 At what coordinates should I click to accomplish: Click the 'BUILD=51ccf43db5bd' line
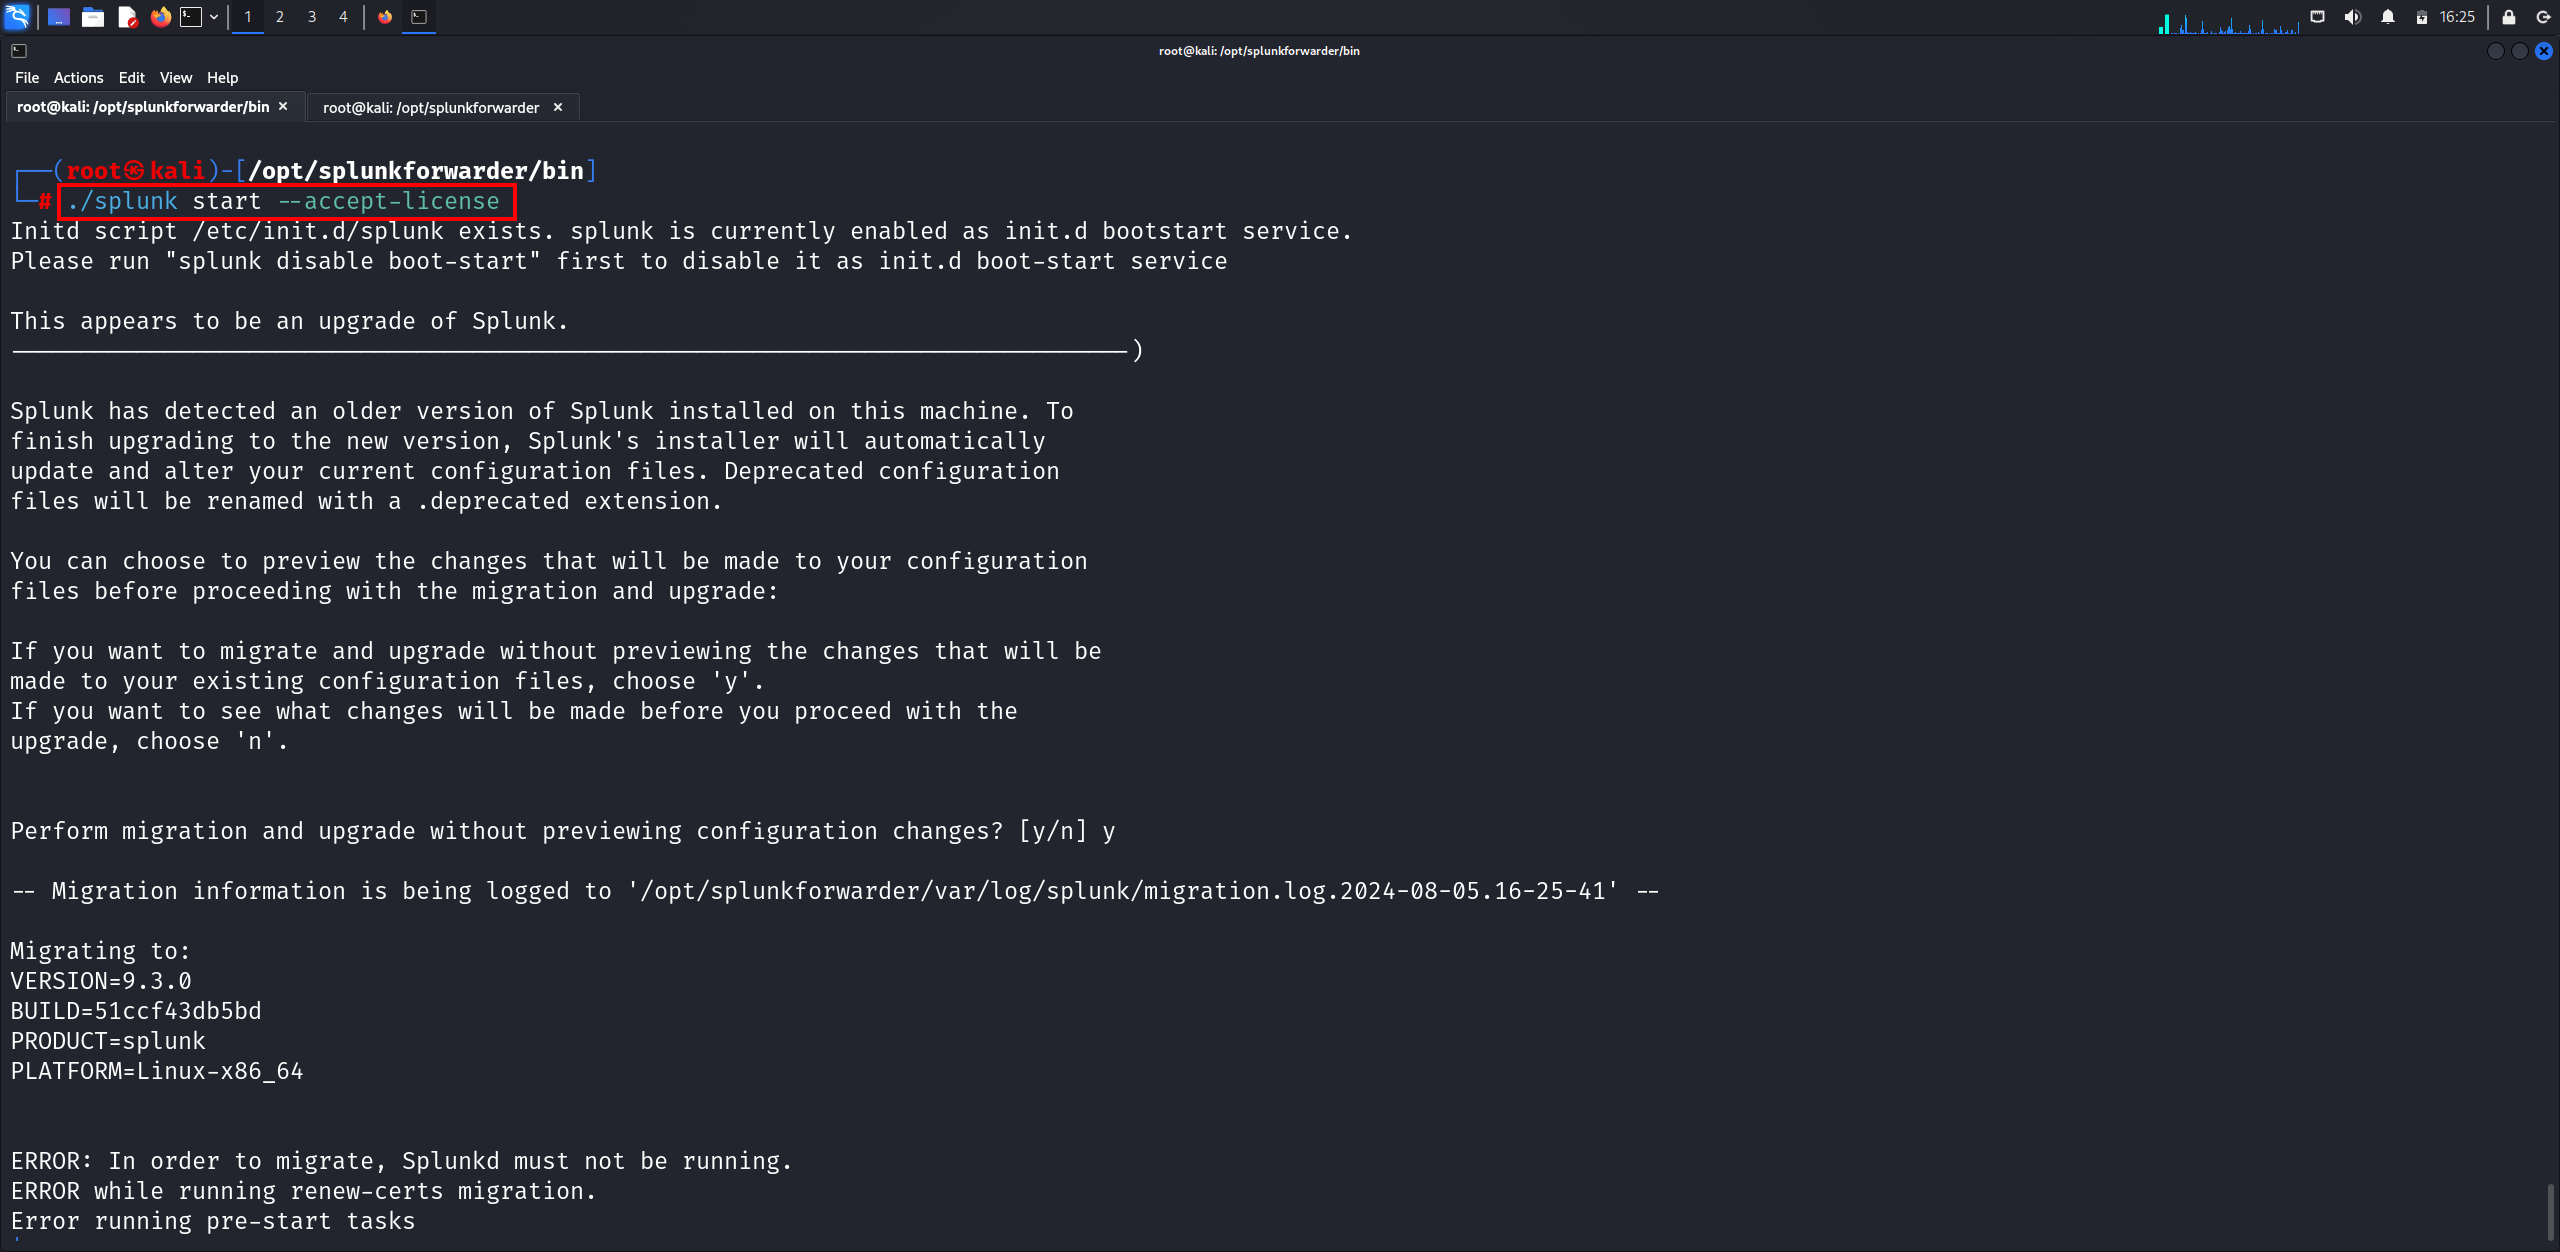pyautogui.click(x=136, y=1012)
